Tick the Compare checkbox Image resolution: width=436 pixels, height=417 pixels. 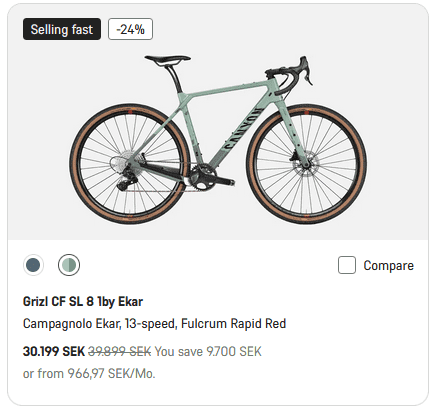[x=347, y=265]
